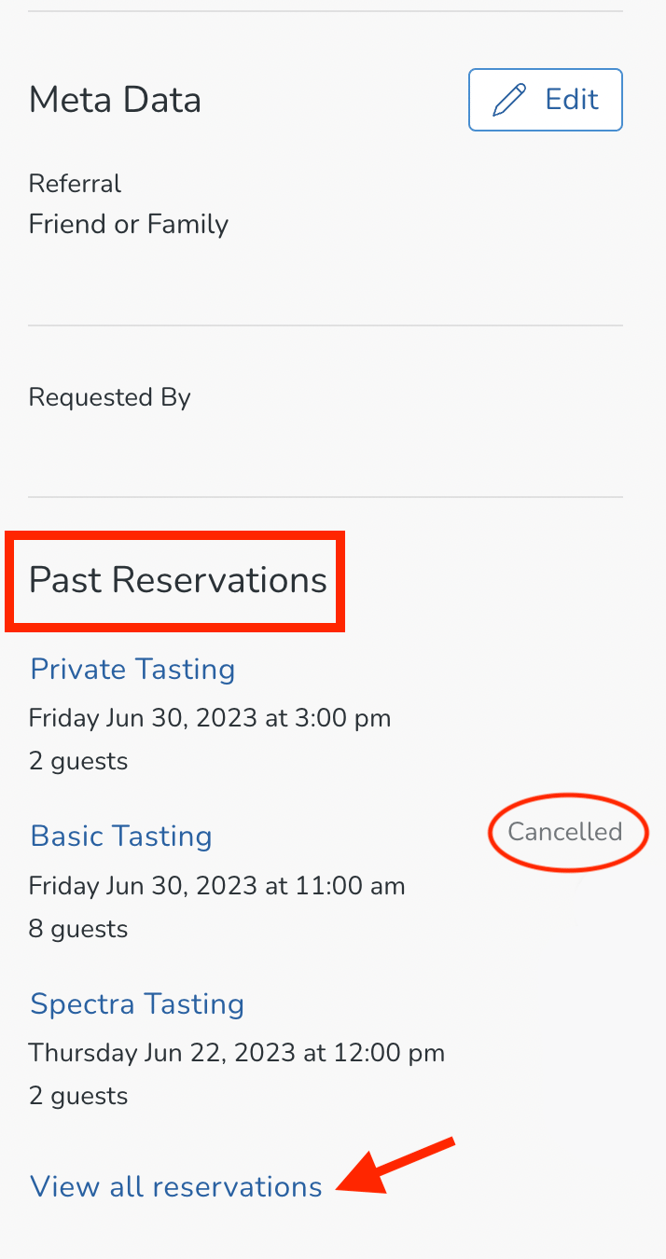Edit the Meta Data section
The width and height of the screenshot is (666, 1259).
click(x=545, y=99)
